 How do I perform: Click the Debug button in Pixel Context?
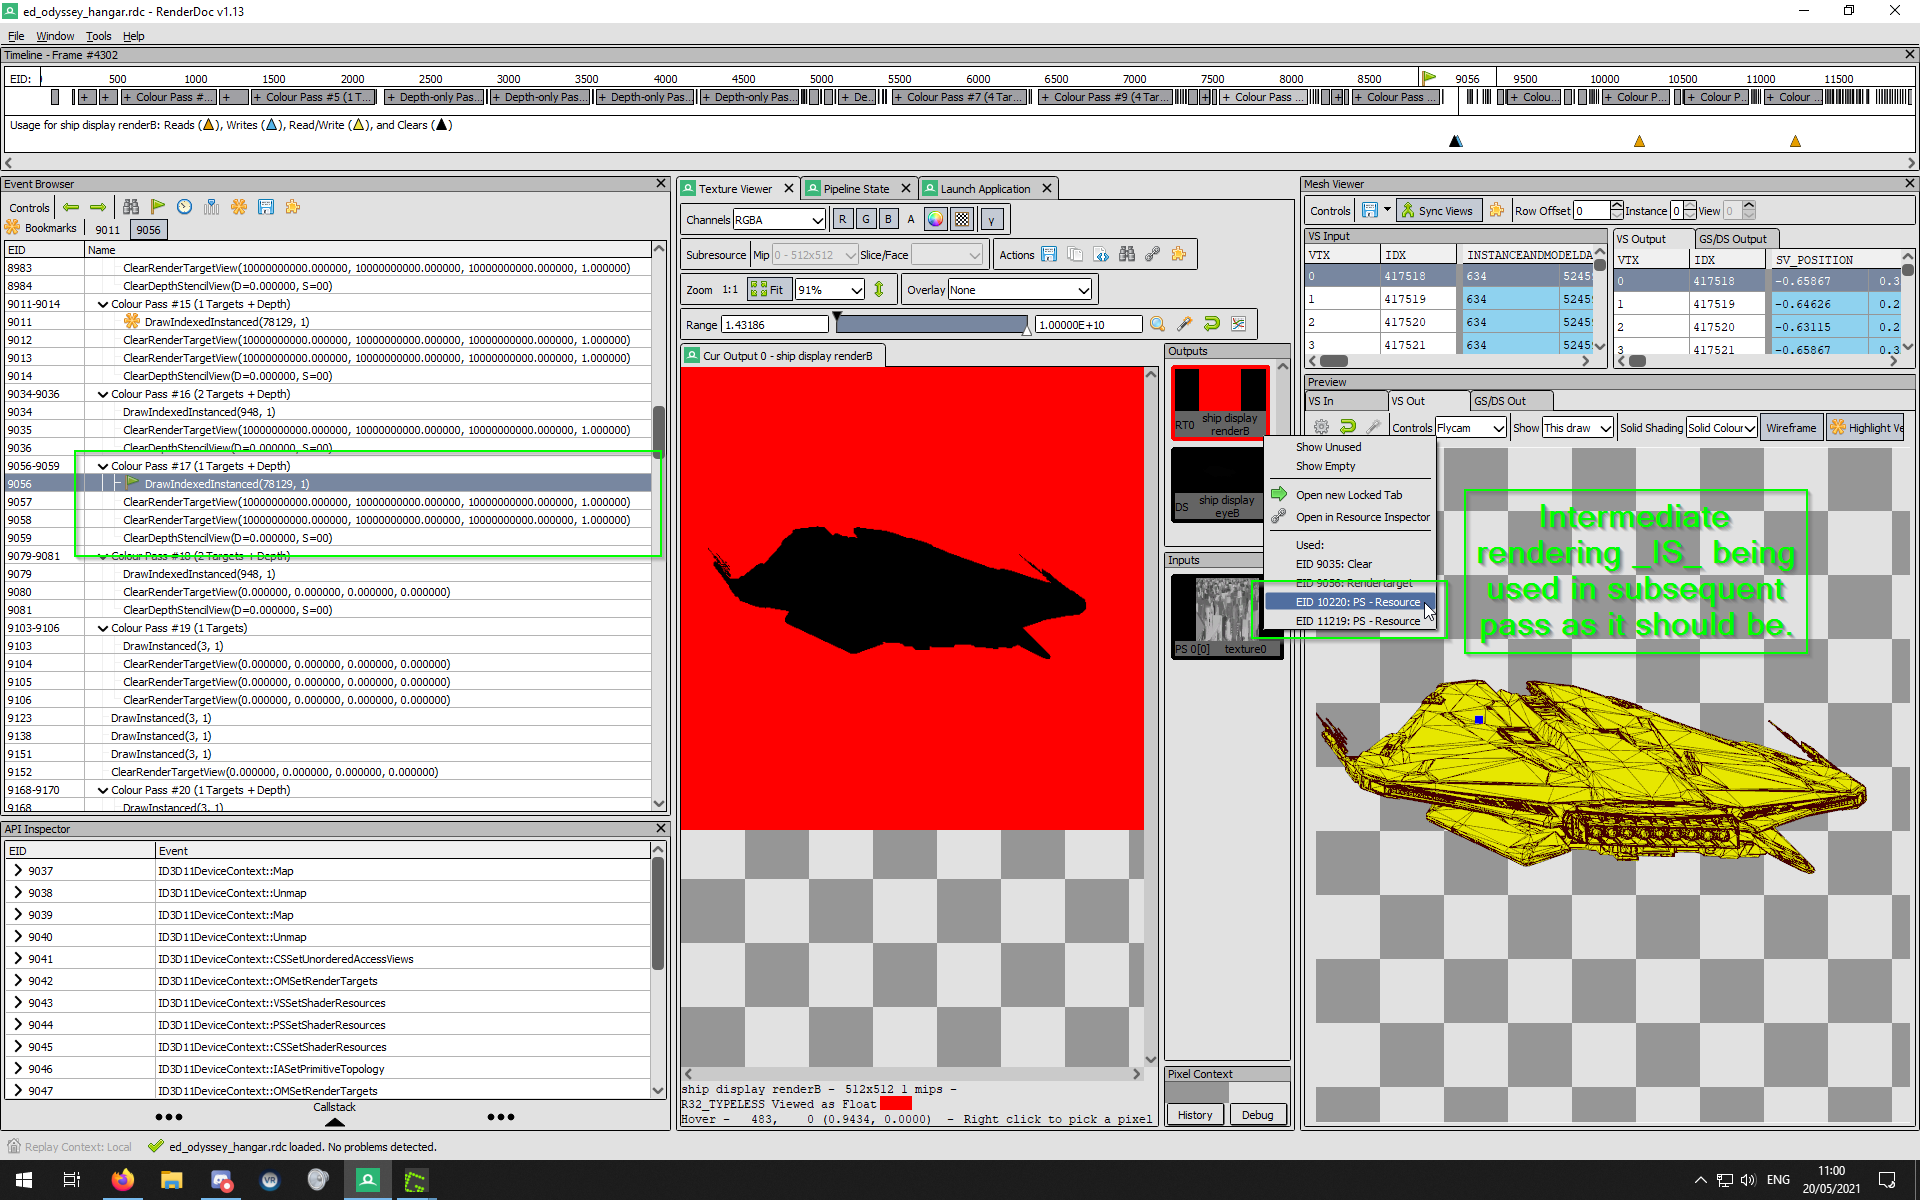click(x=1257, y=1114)
